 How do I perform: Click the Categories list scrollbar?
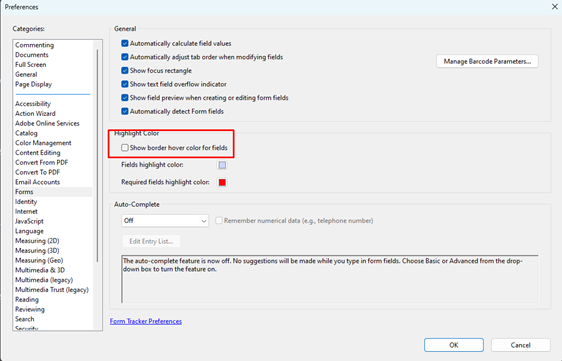click(97, 156)
